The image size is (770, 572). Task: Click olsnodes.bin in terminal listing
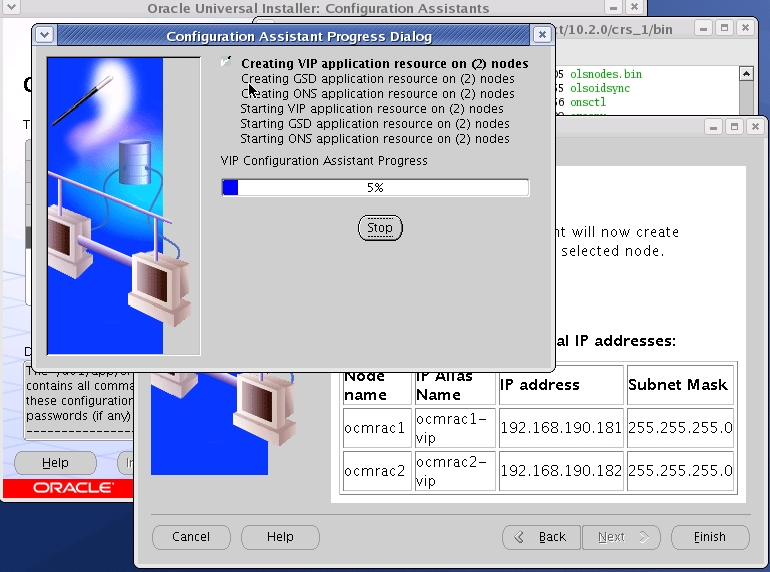coord(605,74)
